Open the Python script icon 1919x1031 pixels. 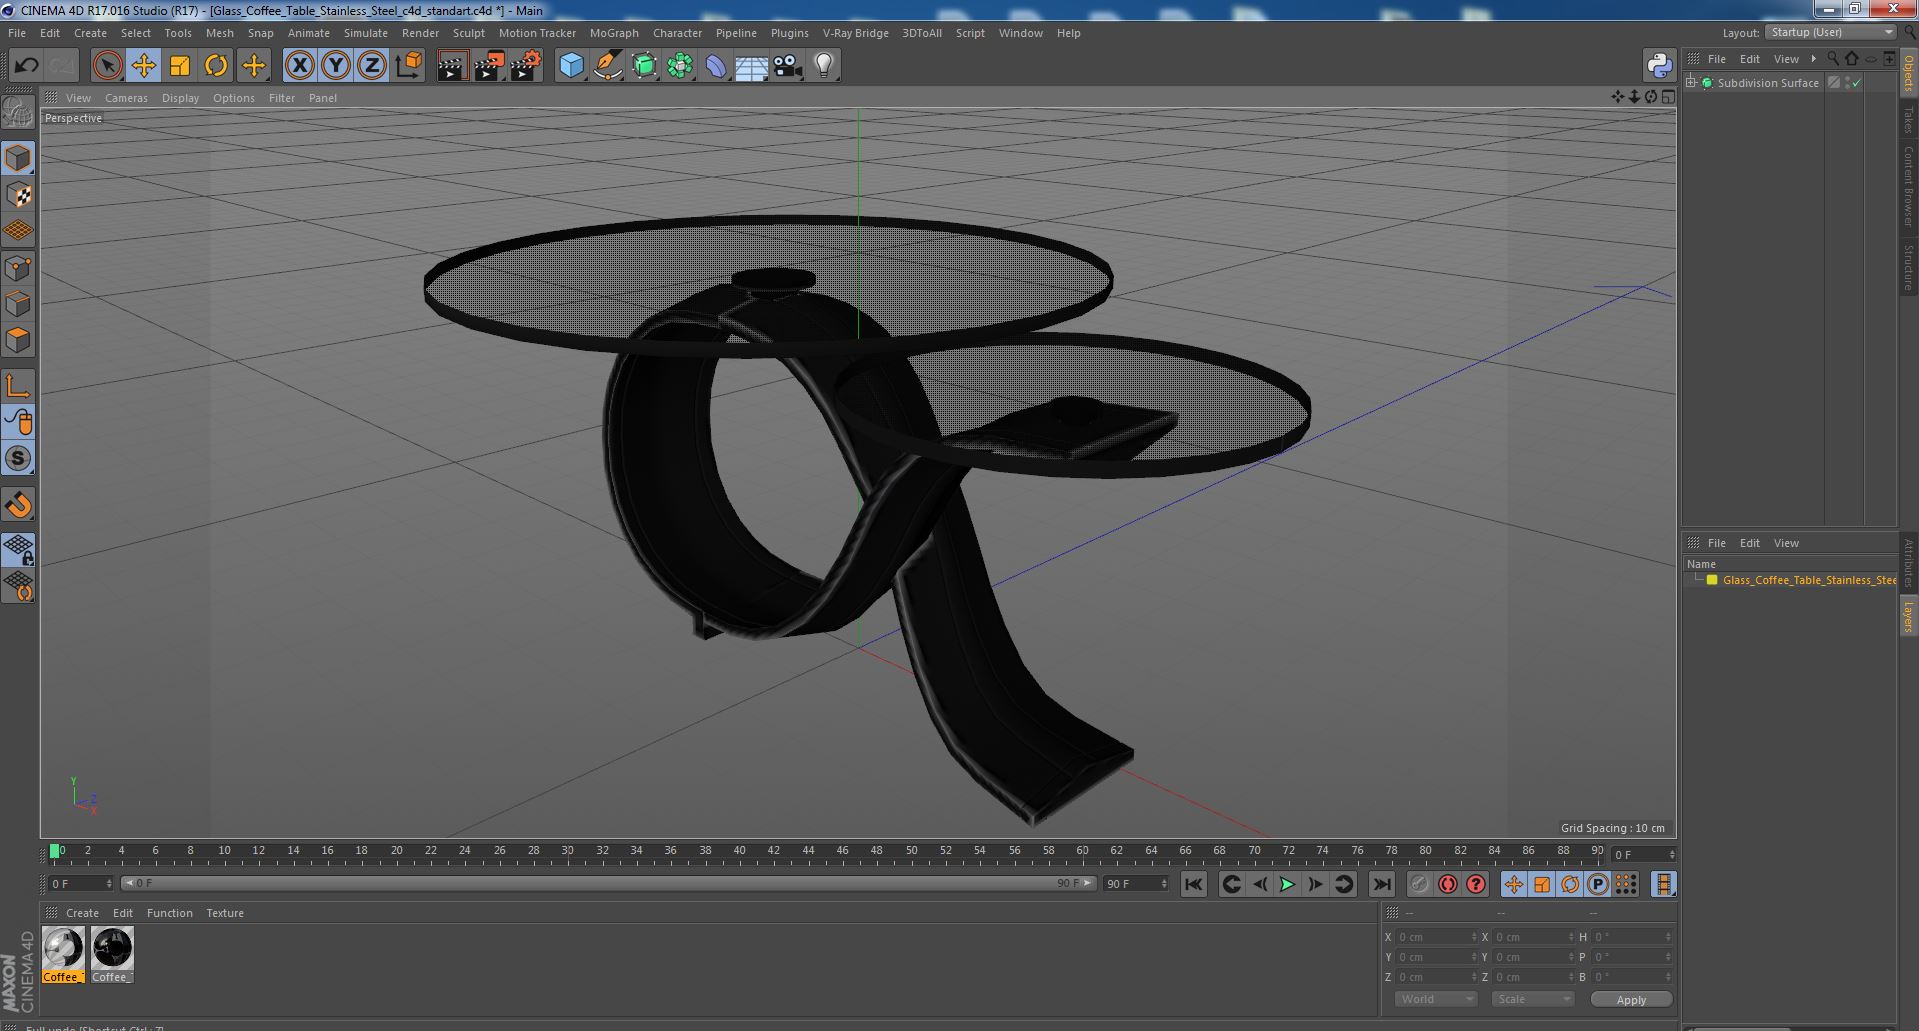point(1659,66)
